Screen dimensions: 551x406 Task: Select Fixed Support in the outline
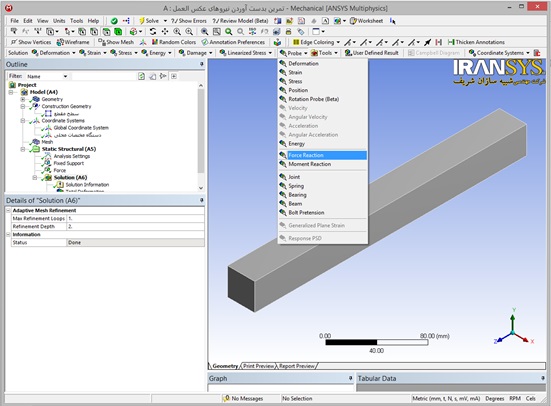pos(69,163)
